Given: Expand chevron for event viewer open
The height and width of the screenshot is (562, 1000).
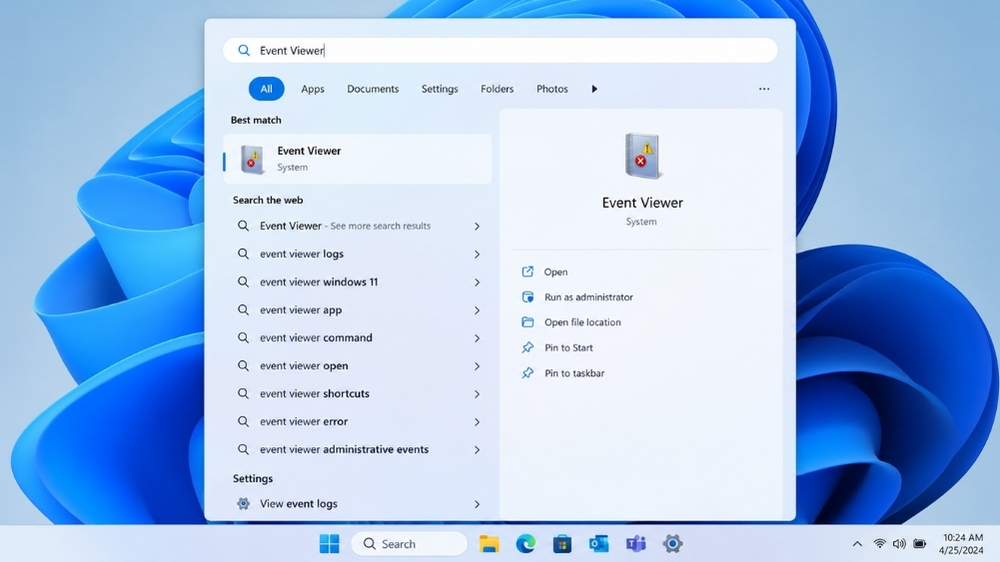Looking at the screenshot, I should point(476,366).
